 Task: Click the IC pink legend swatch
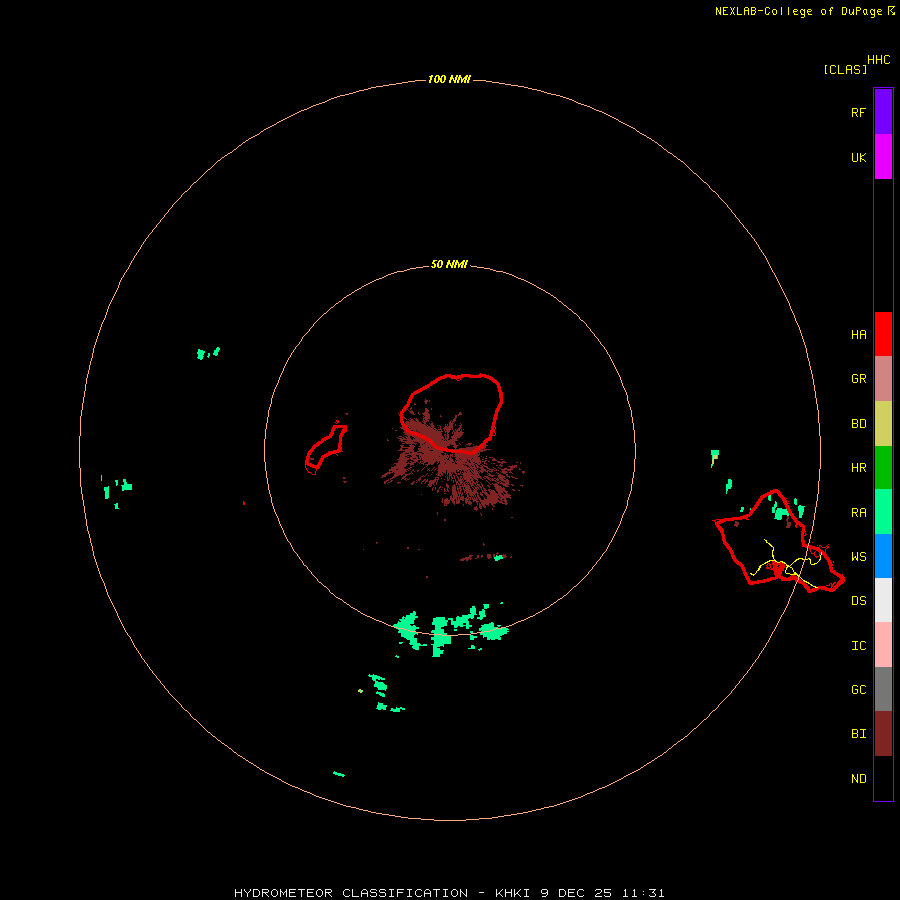click(883, 645)
